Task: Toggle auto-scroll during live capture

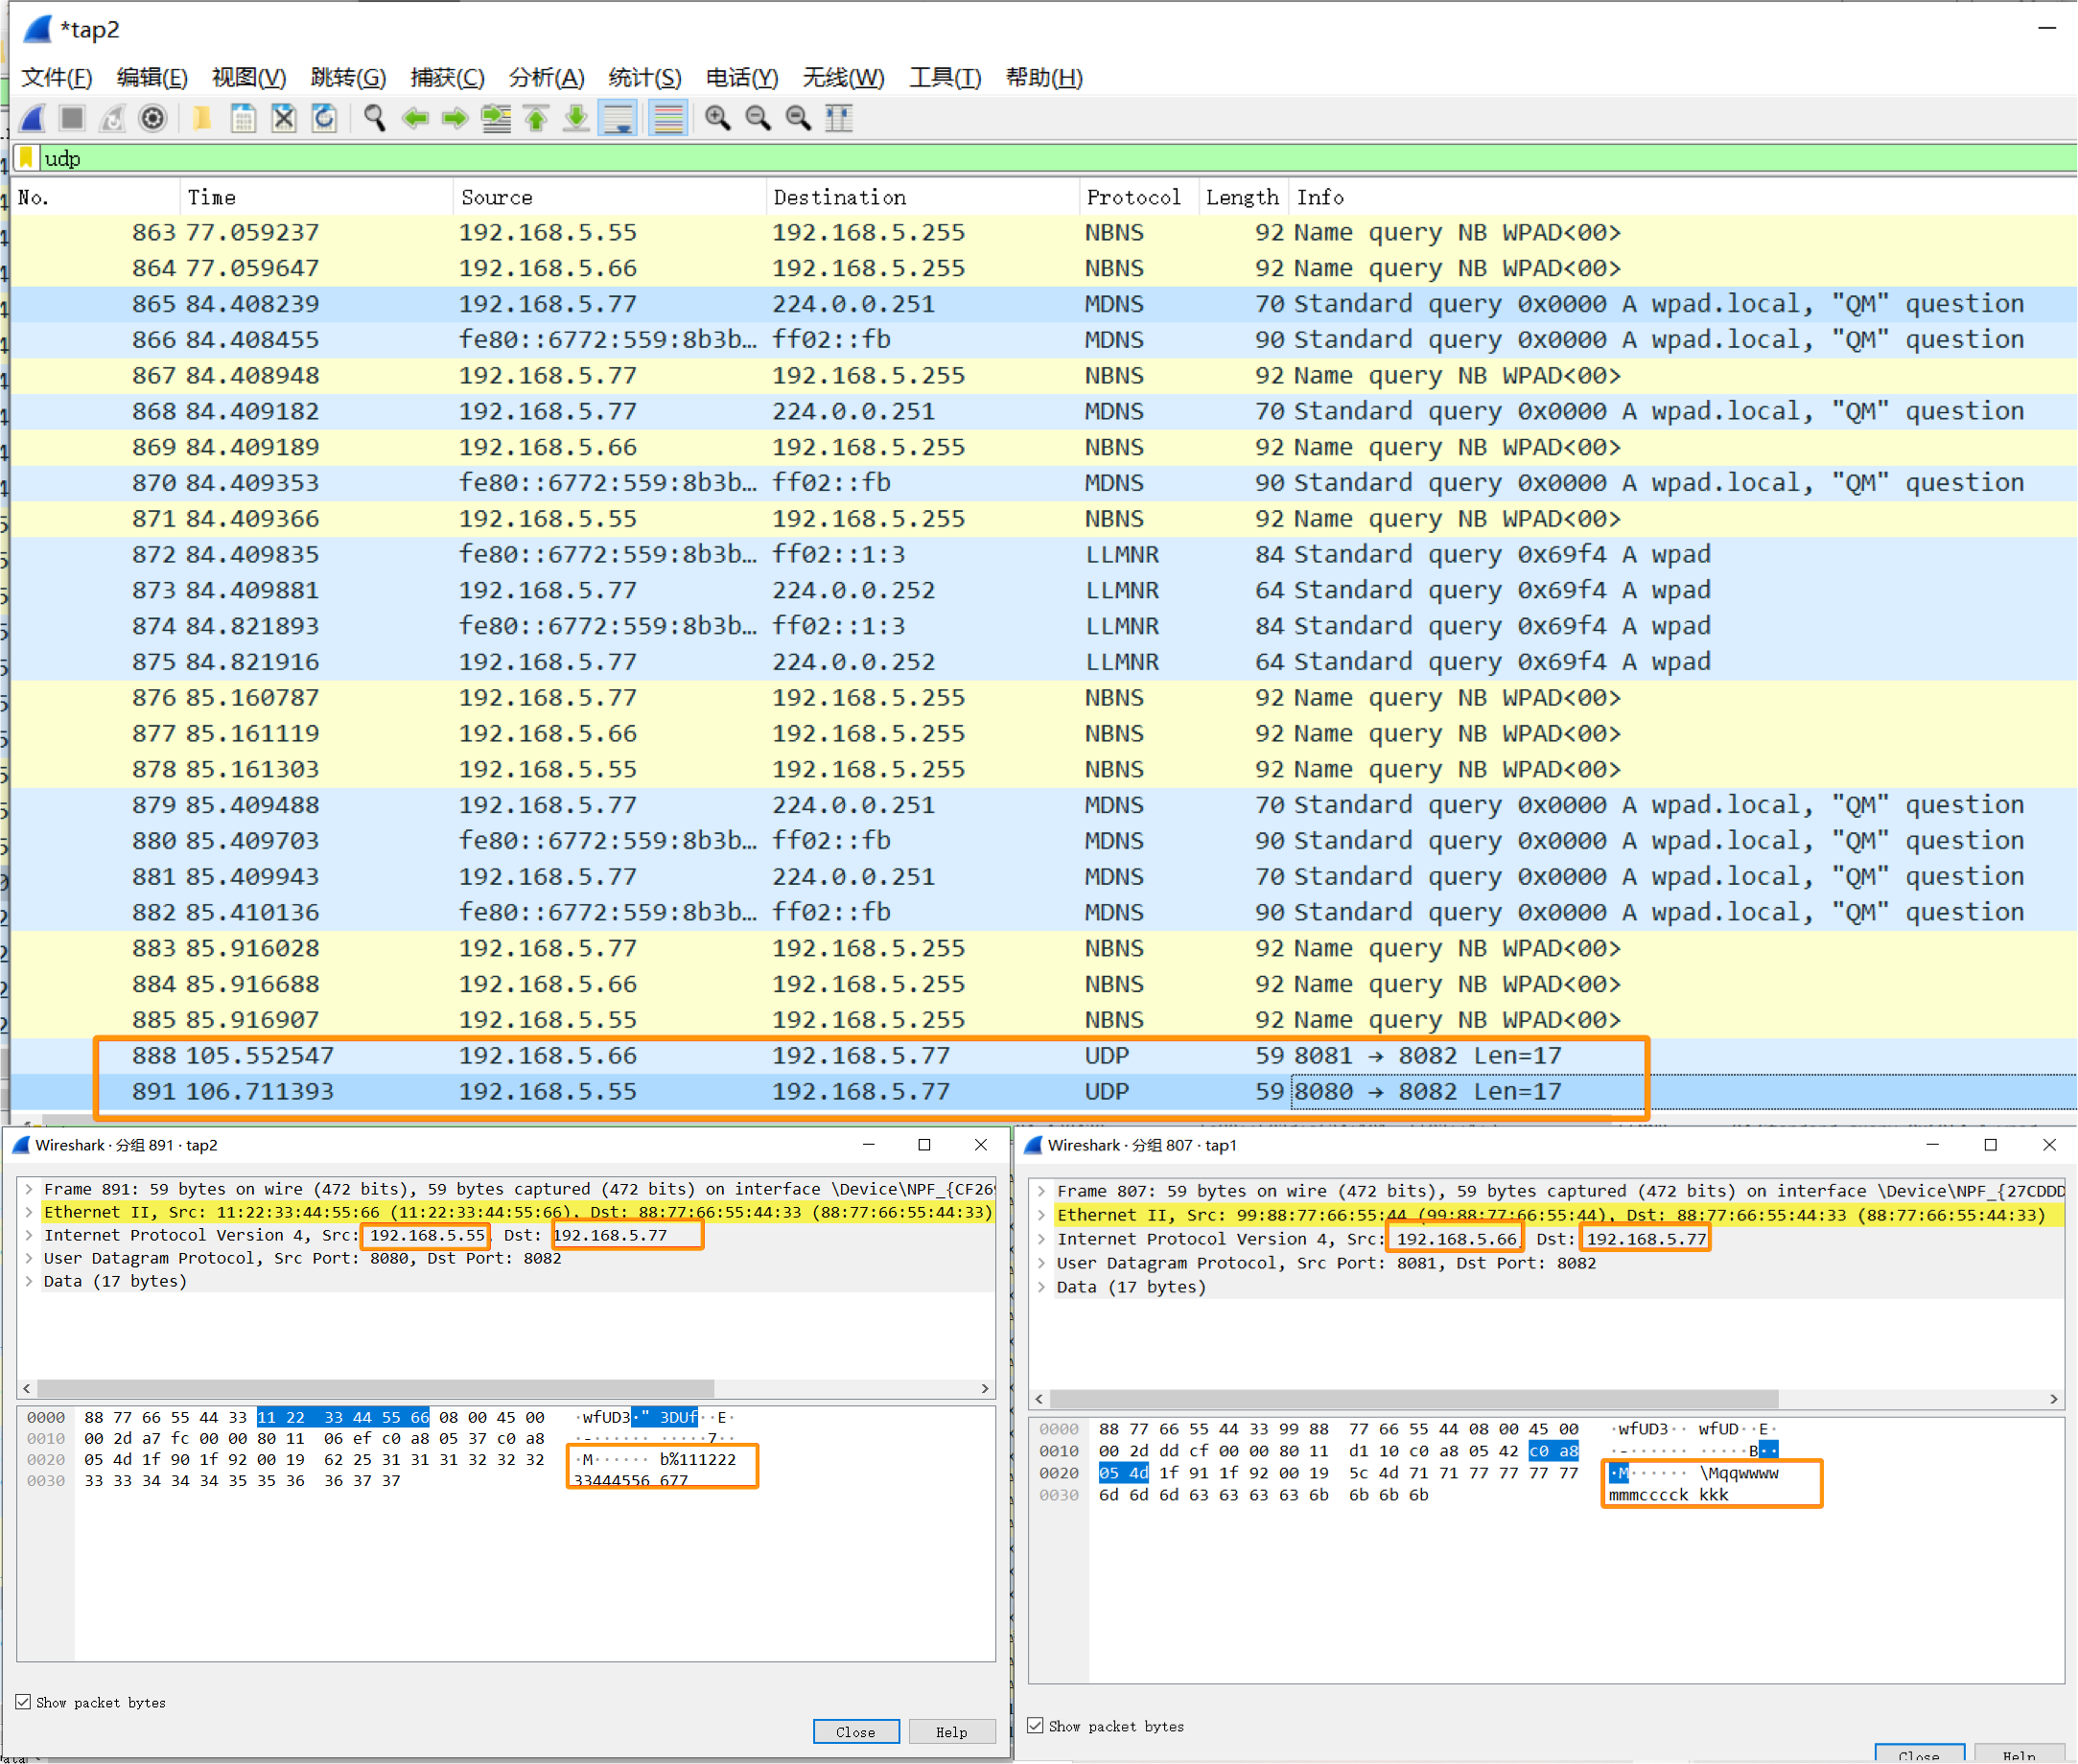Action: 618,119
